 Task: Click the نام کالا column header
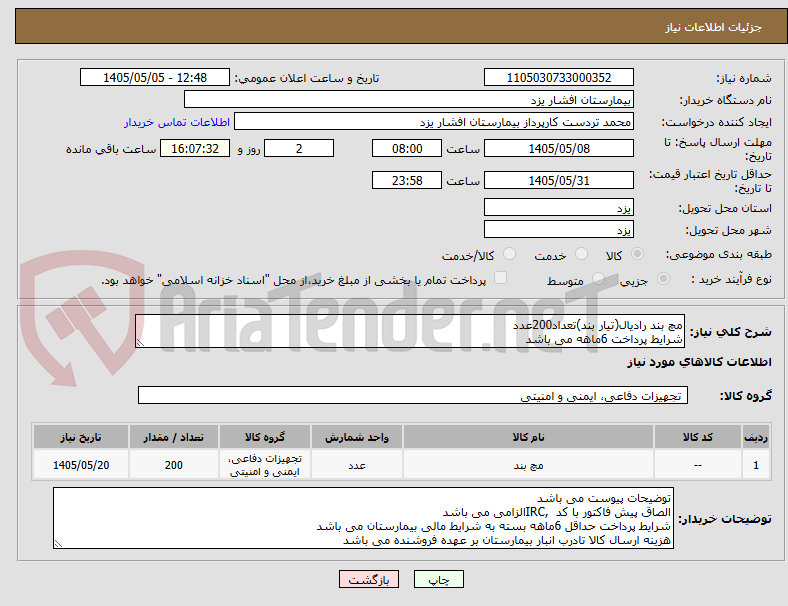pyautogui.click(x=528, y=437)
